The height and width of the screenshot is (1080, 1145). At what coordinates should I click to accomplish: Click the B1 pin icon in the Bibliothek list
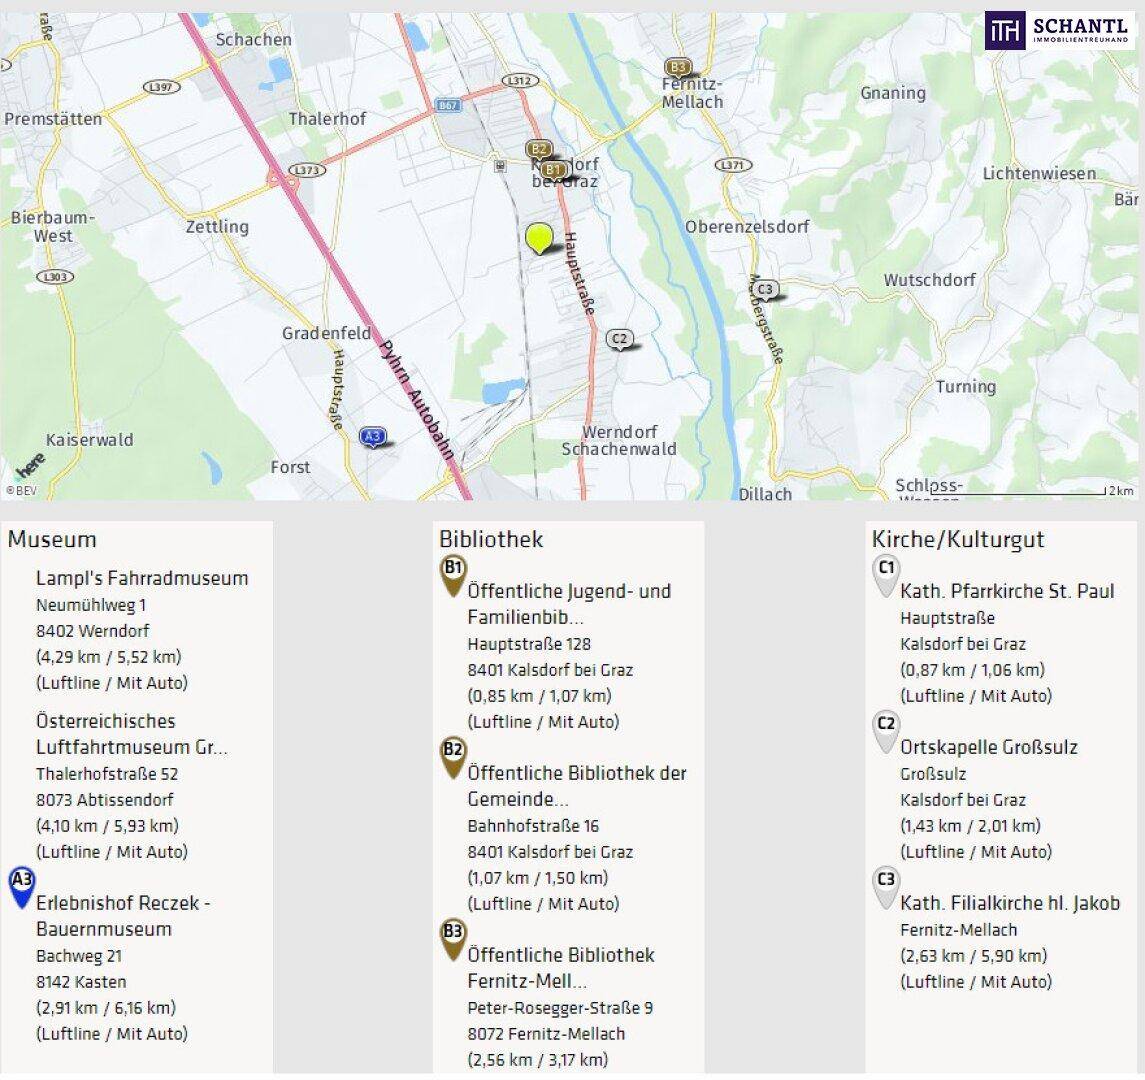(453, 574)
